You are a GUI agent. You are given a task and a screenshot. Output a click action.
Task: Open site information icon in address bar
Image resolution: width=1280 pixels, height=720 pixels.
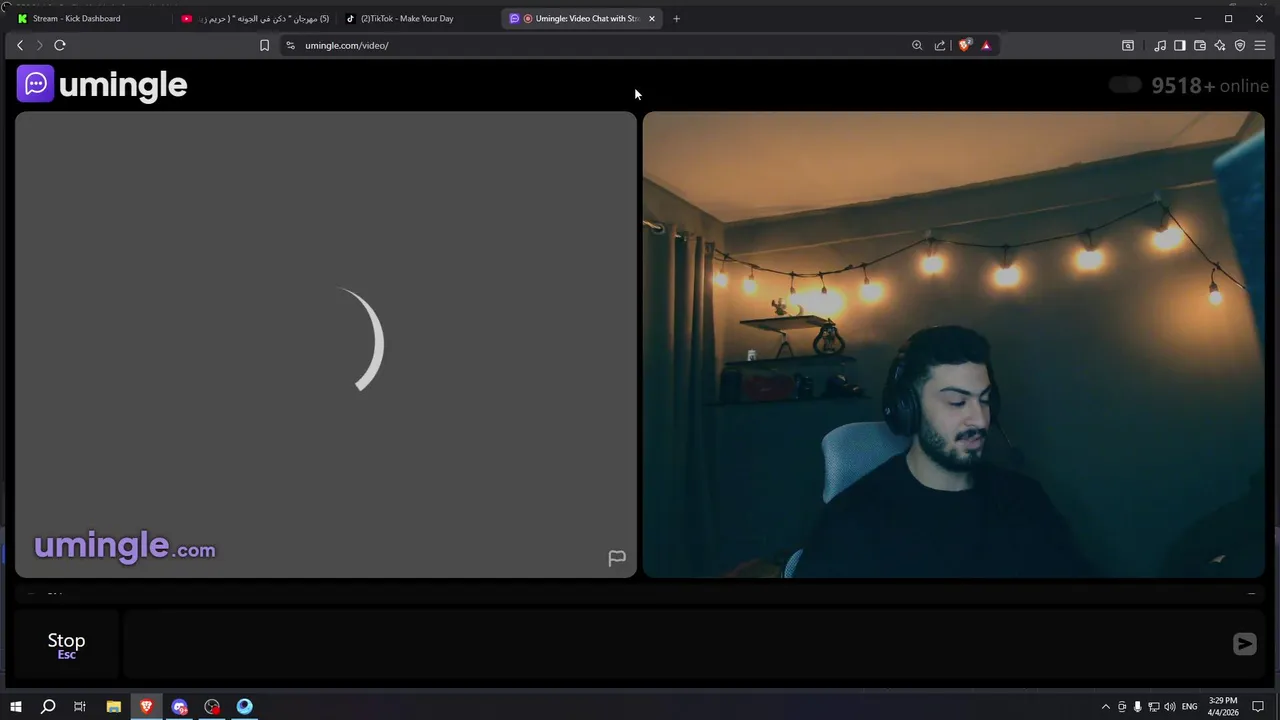[291, 45]
